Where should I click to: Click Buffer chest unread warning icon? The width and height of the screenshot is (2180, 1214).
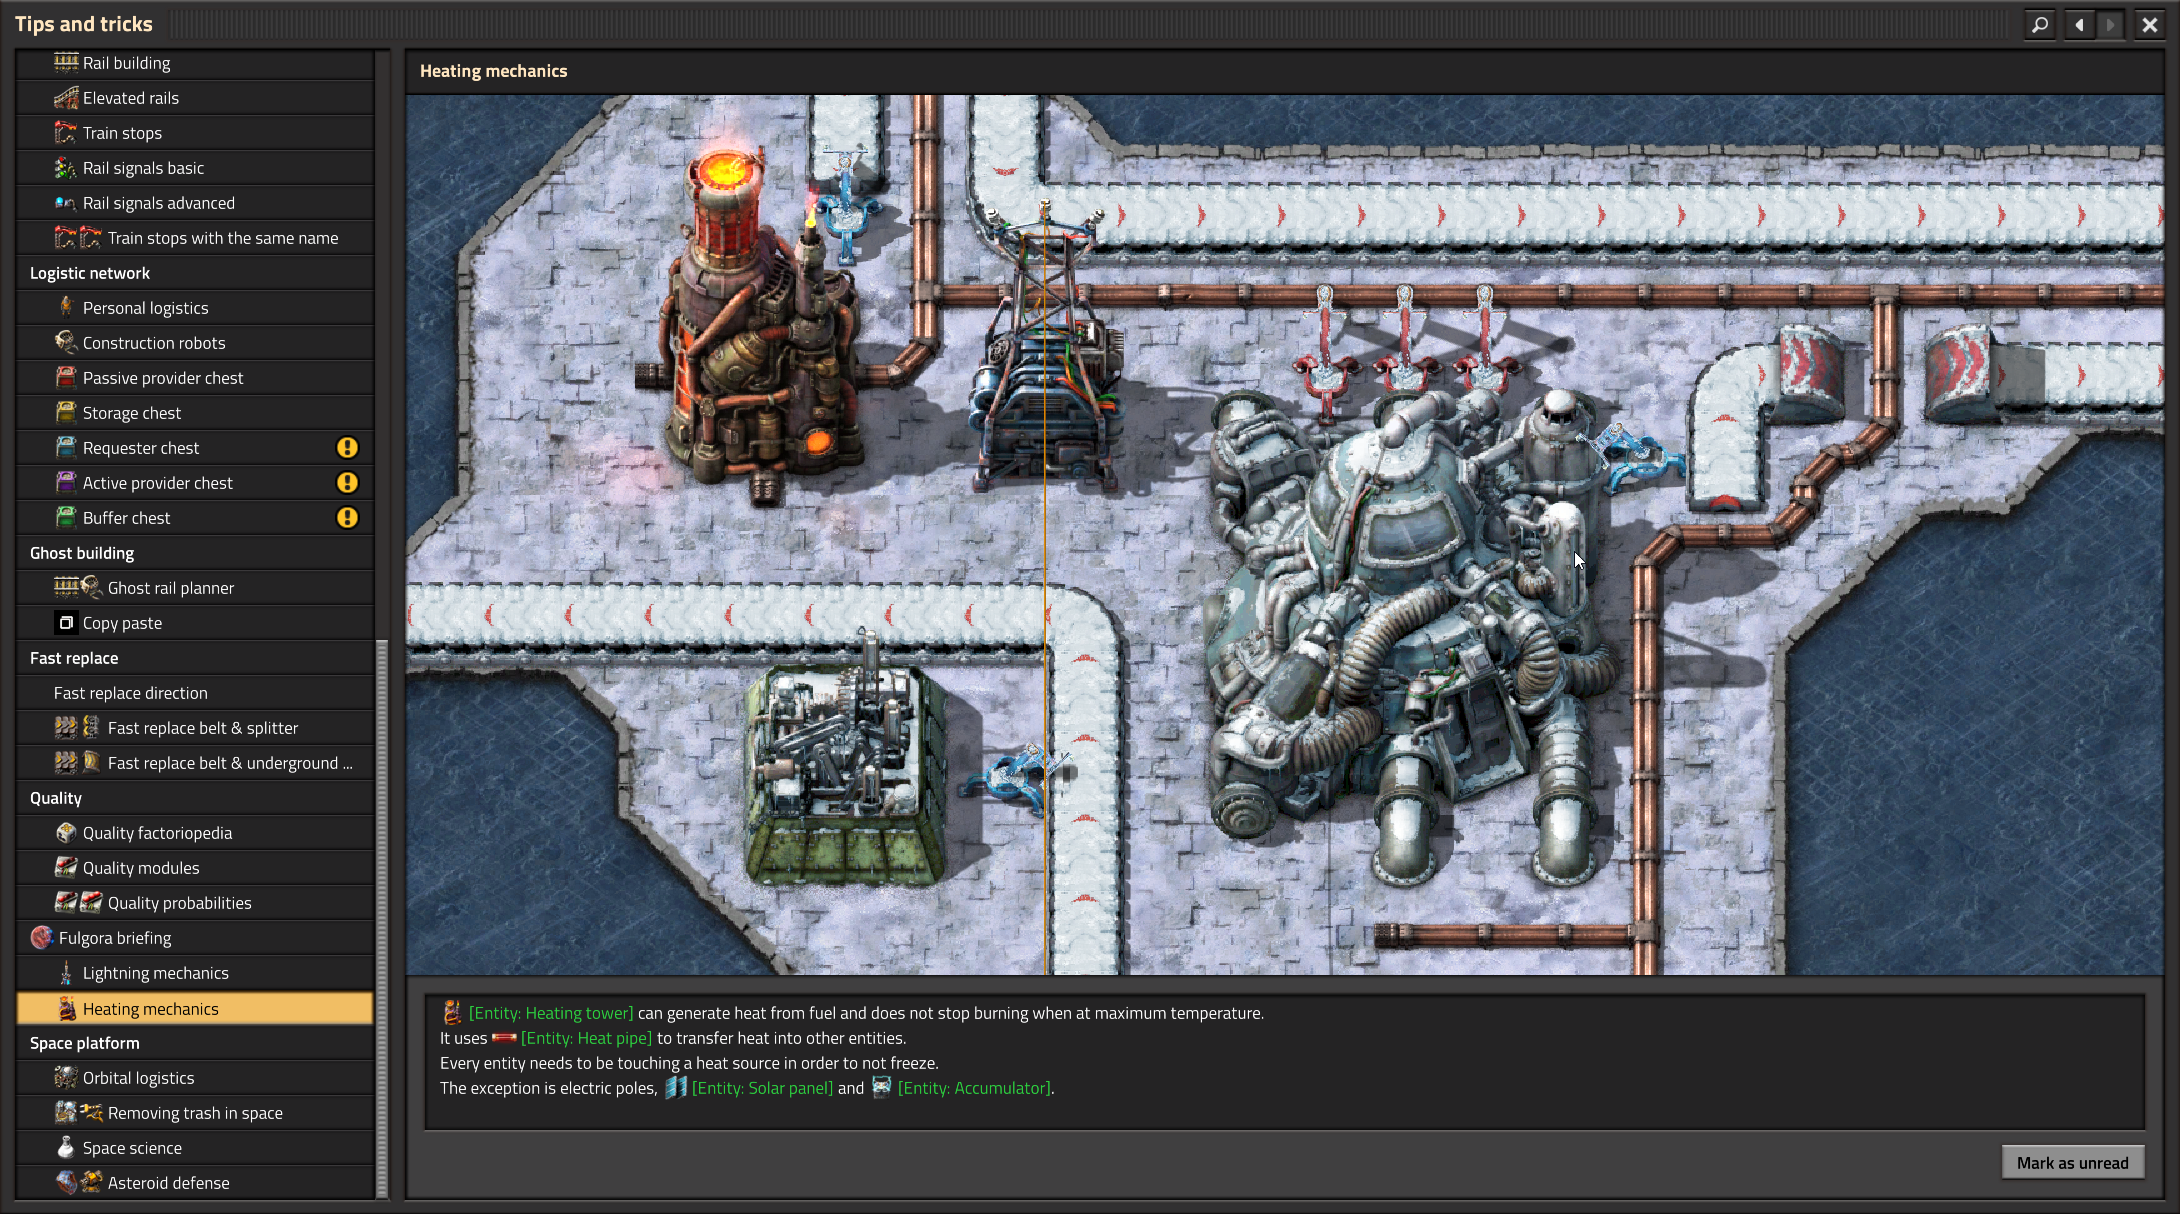point(347,518)
